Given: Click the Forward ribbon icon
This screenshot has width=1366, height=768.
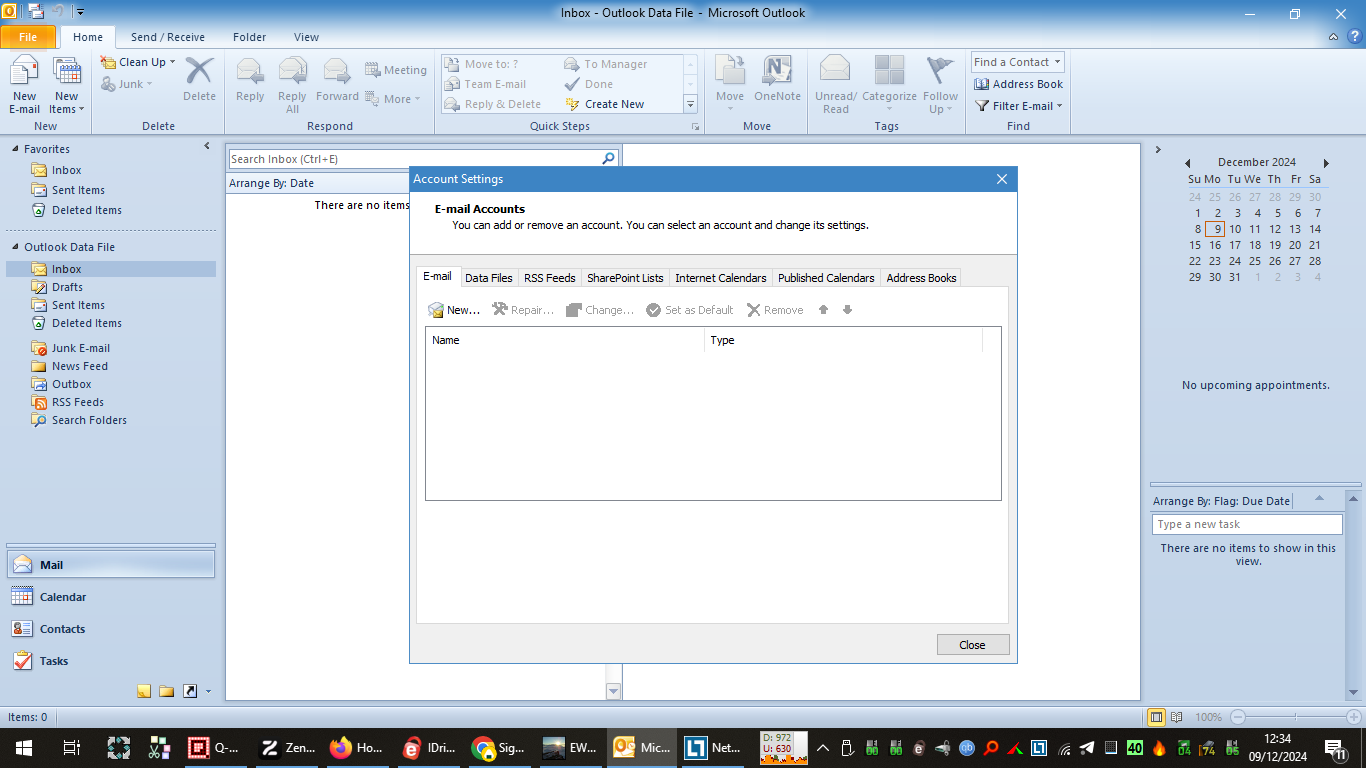Looking at the screenshot, I should pos(337,79).
